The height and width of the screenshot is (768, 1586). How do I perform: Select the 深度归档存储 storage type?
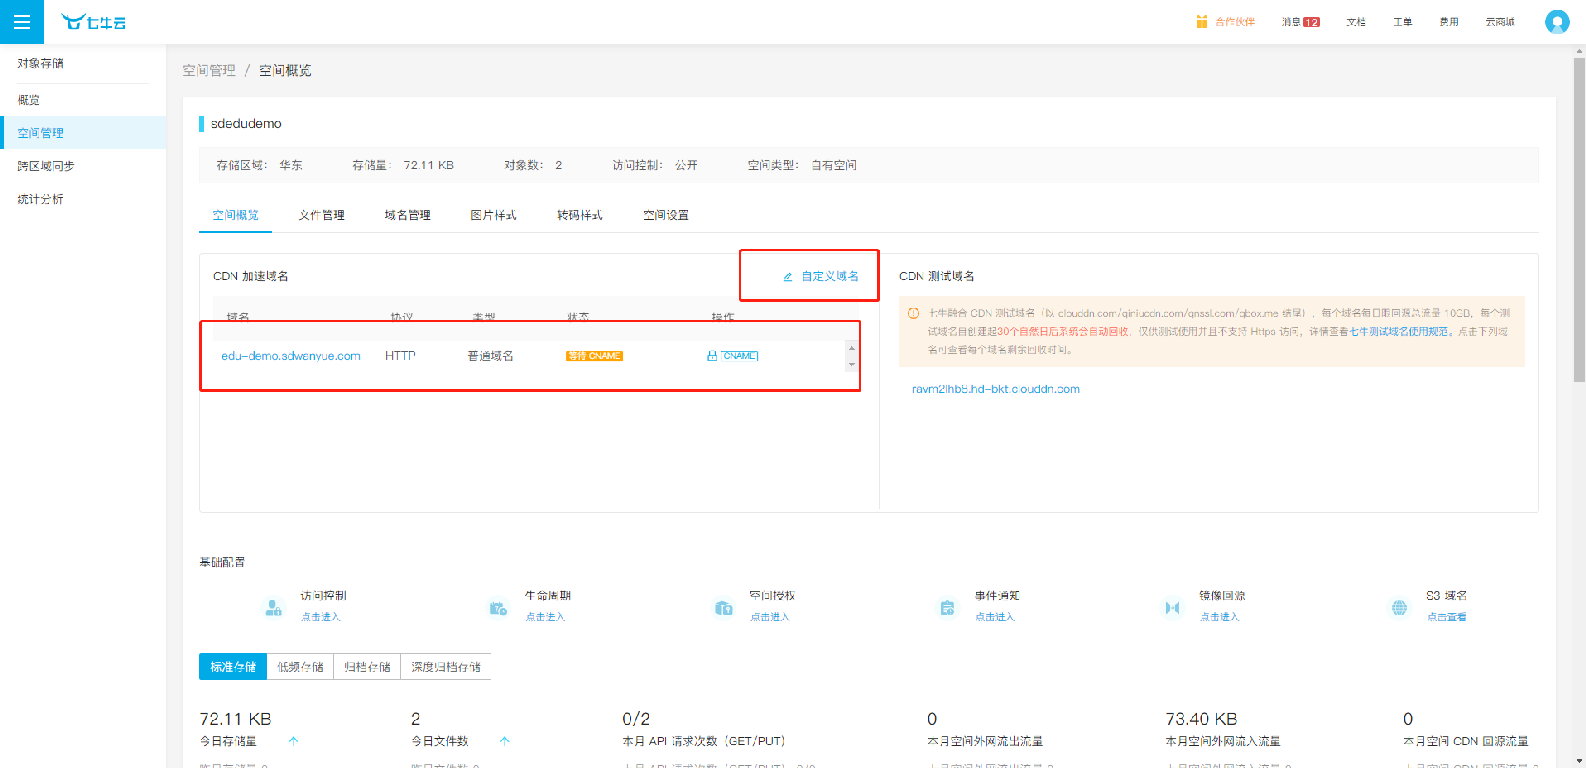tap(446, 667)
